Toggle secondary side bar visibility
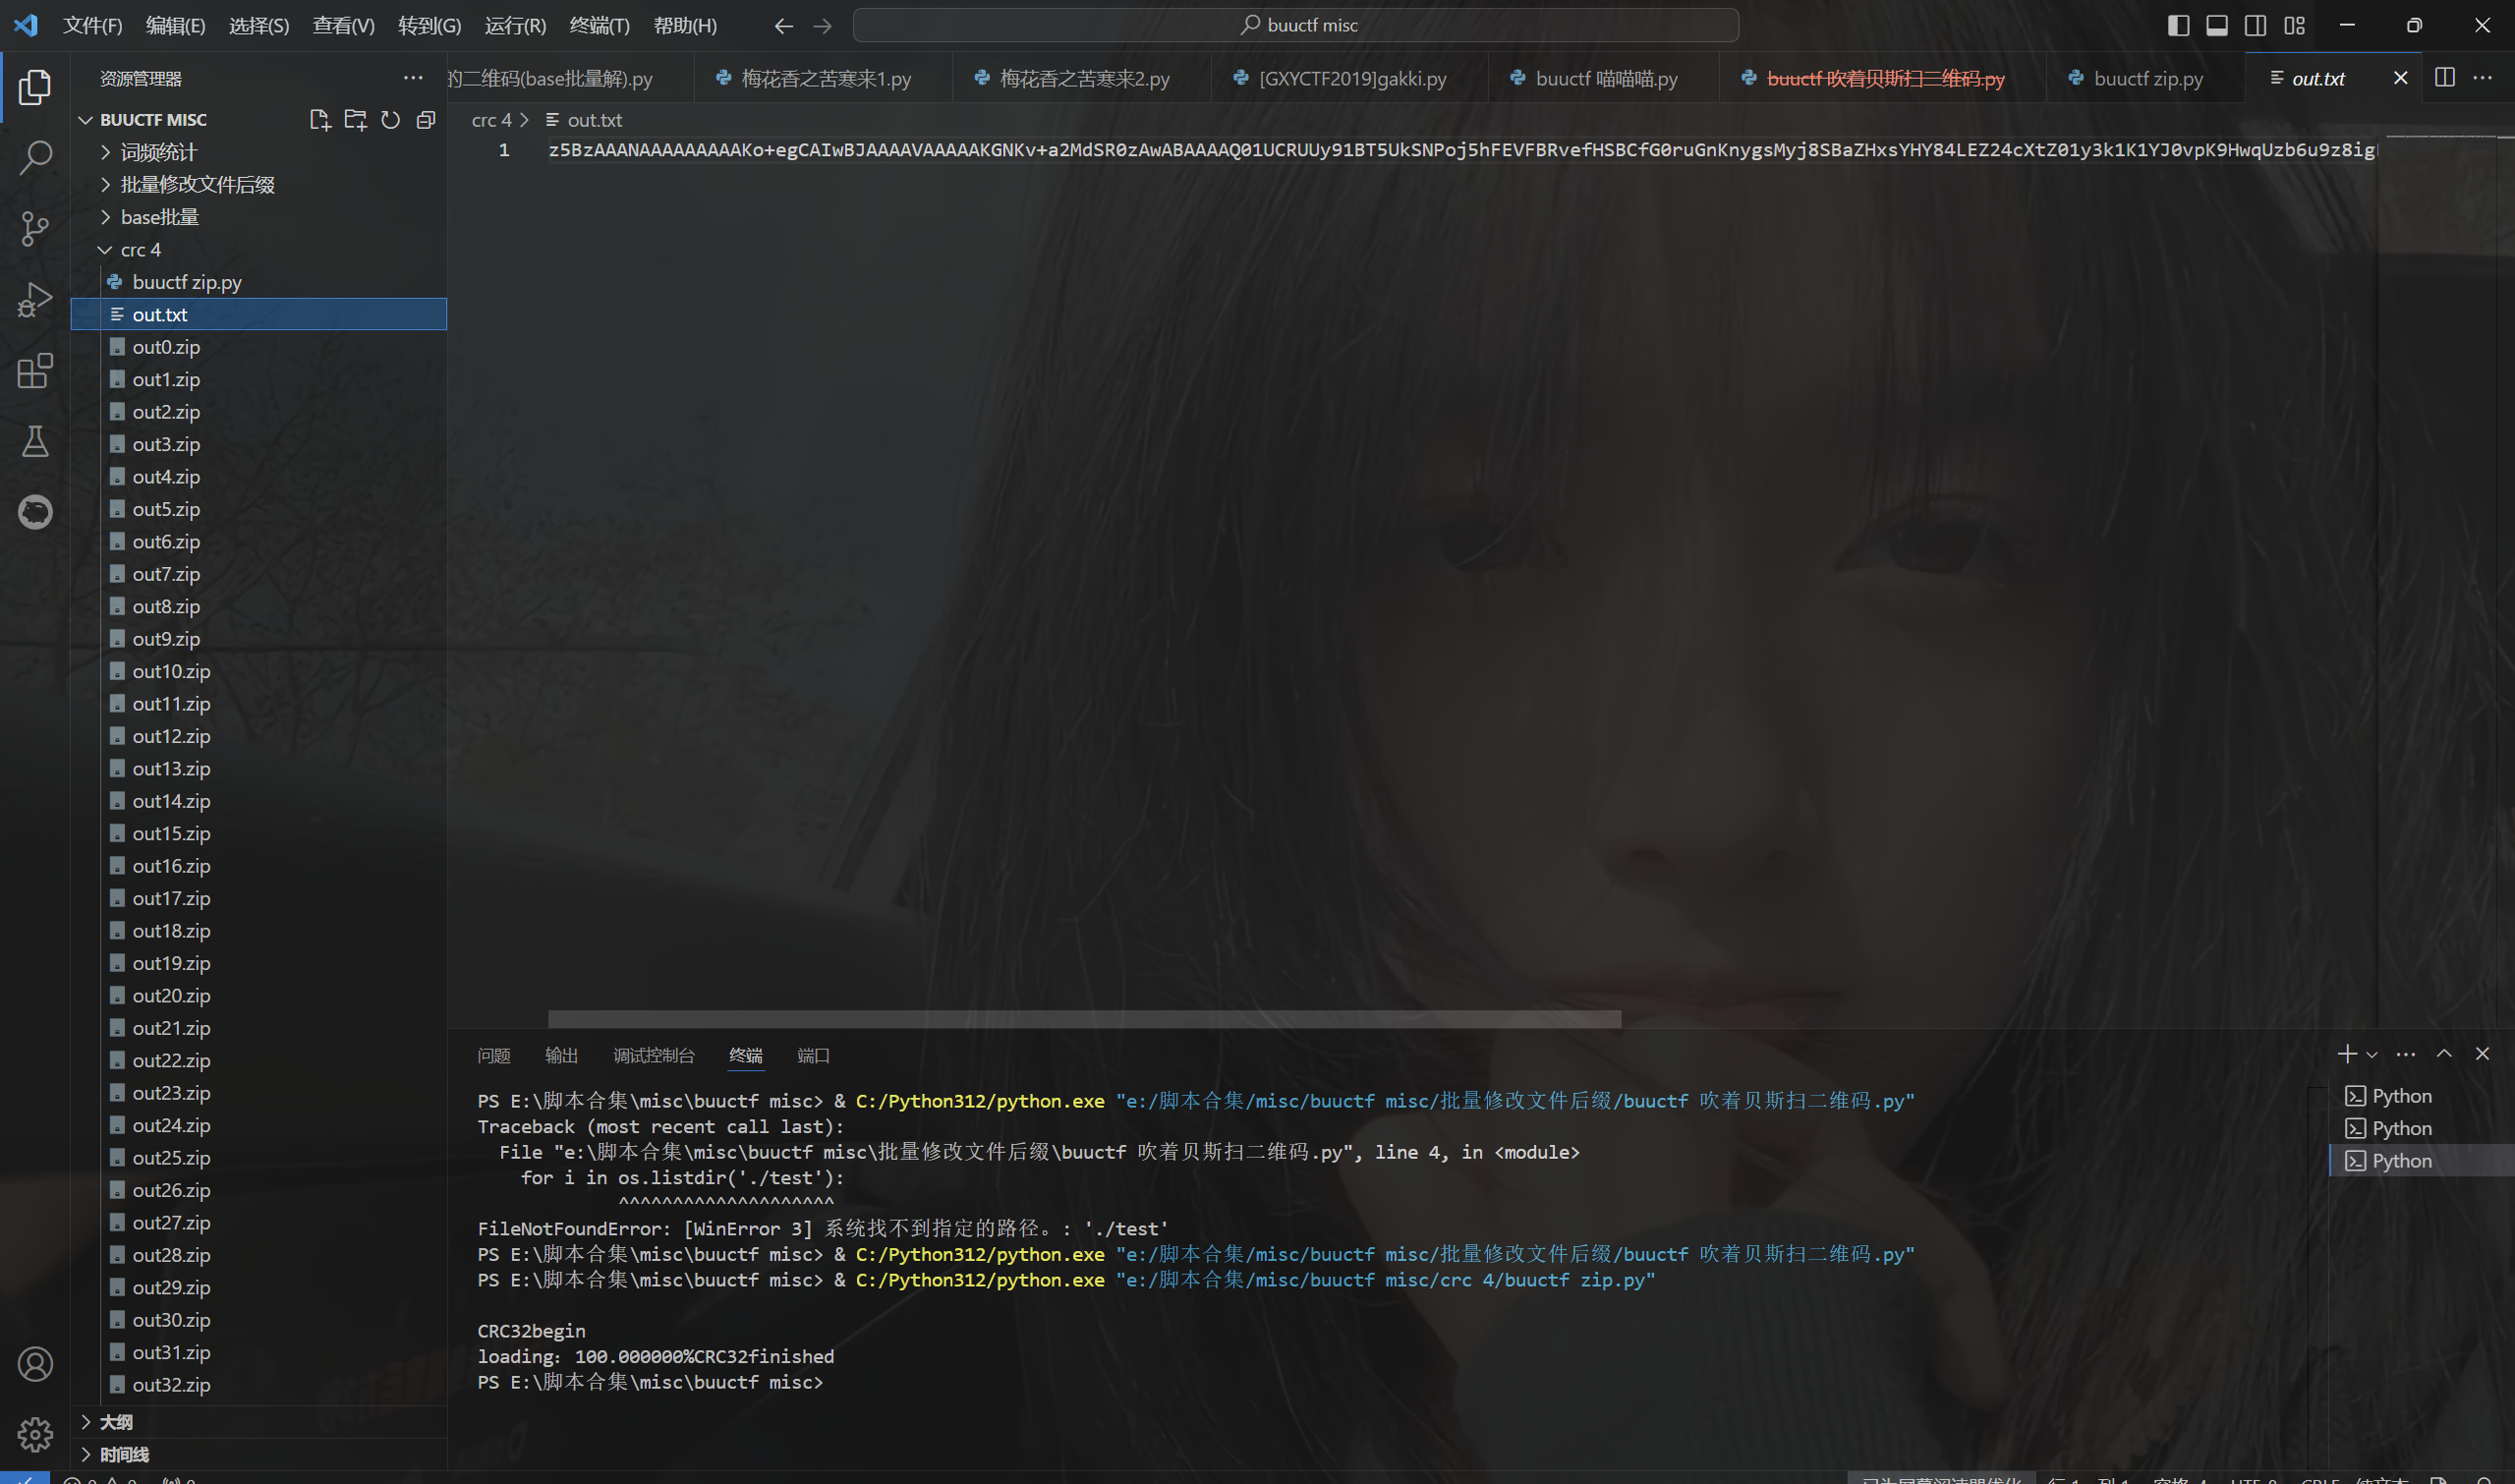 coord(2255,26)
